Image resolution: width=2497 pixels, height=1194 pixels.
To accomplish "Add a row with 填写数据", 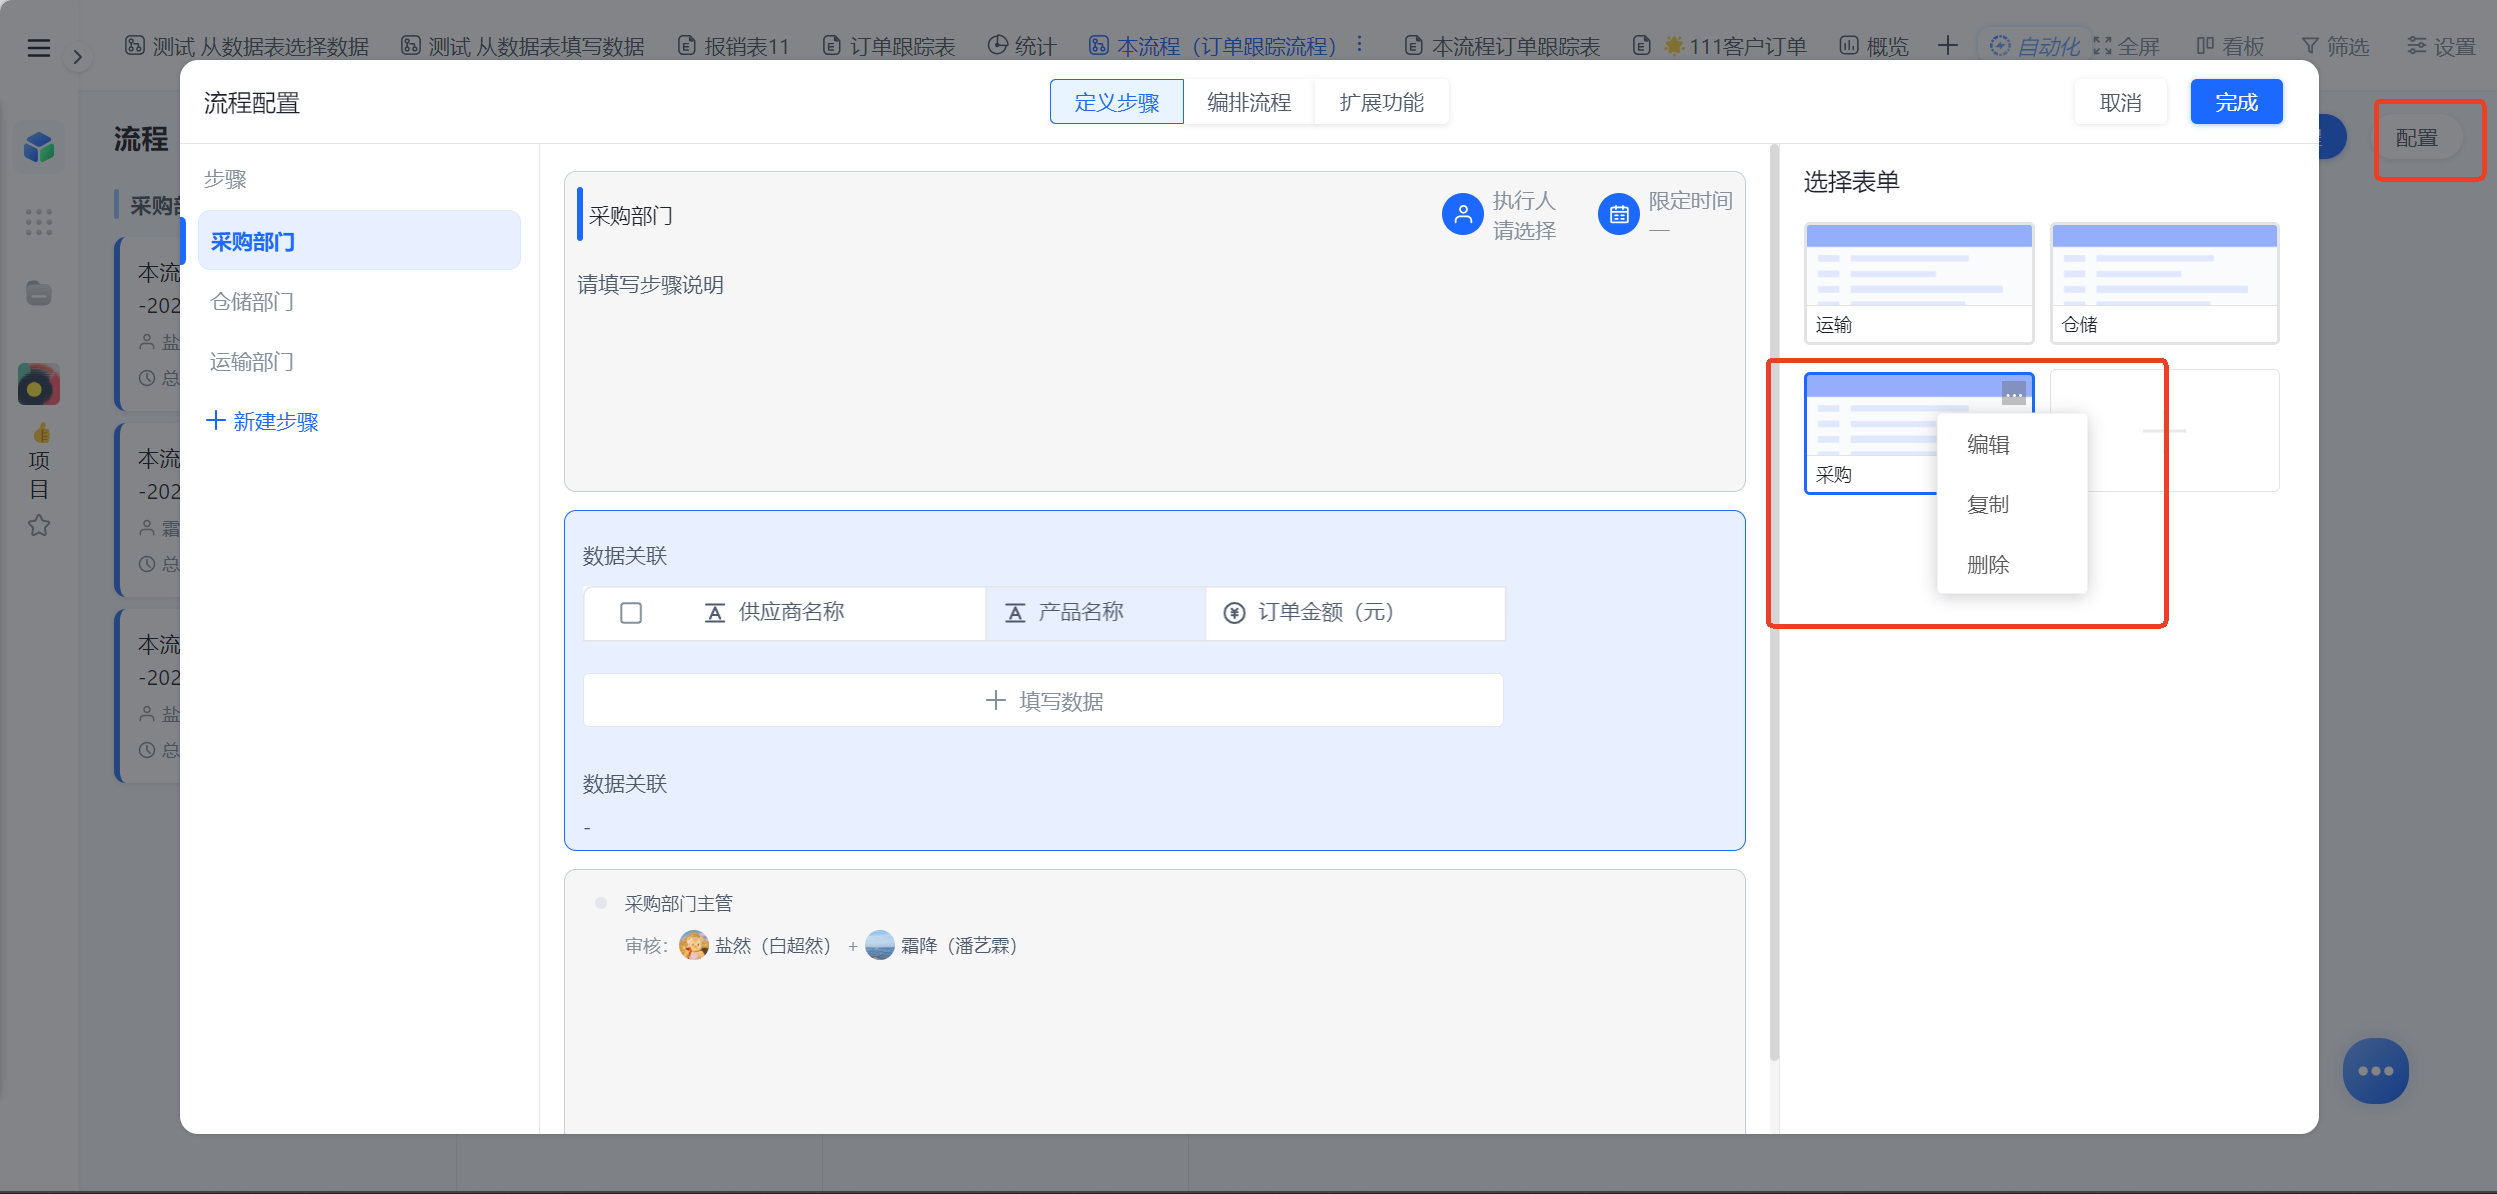I will 1043,700.
